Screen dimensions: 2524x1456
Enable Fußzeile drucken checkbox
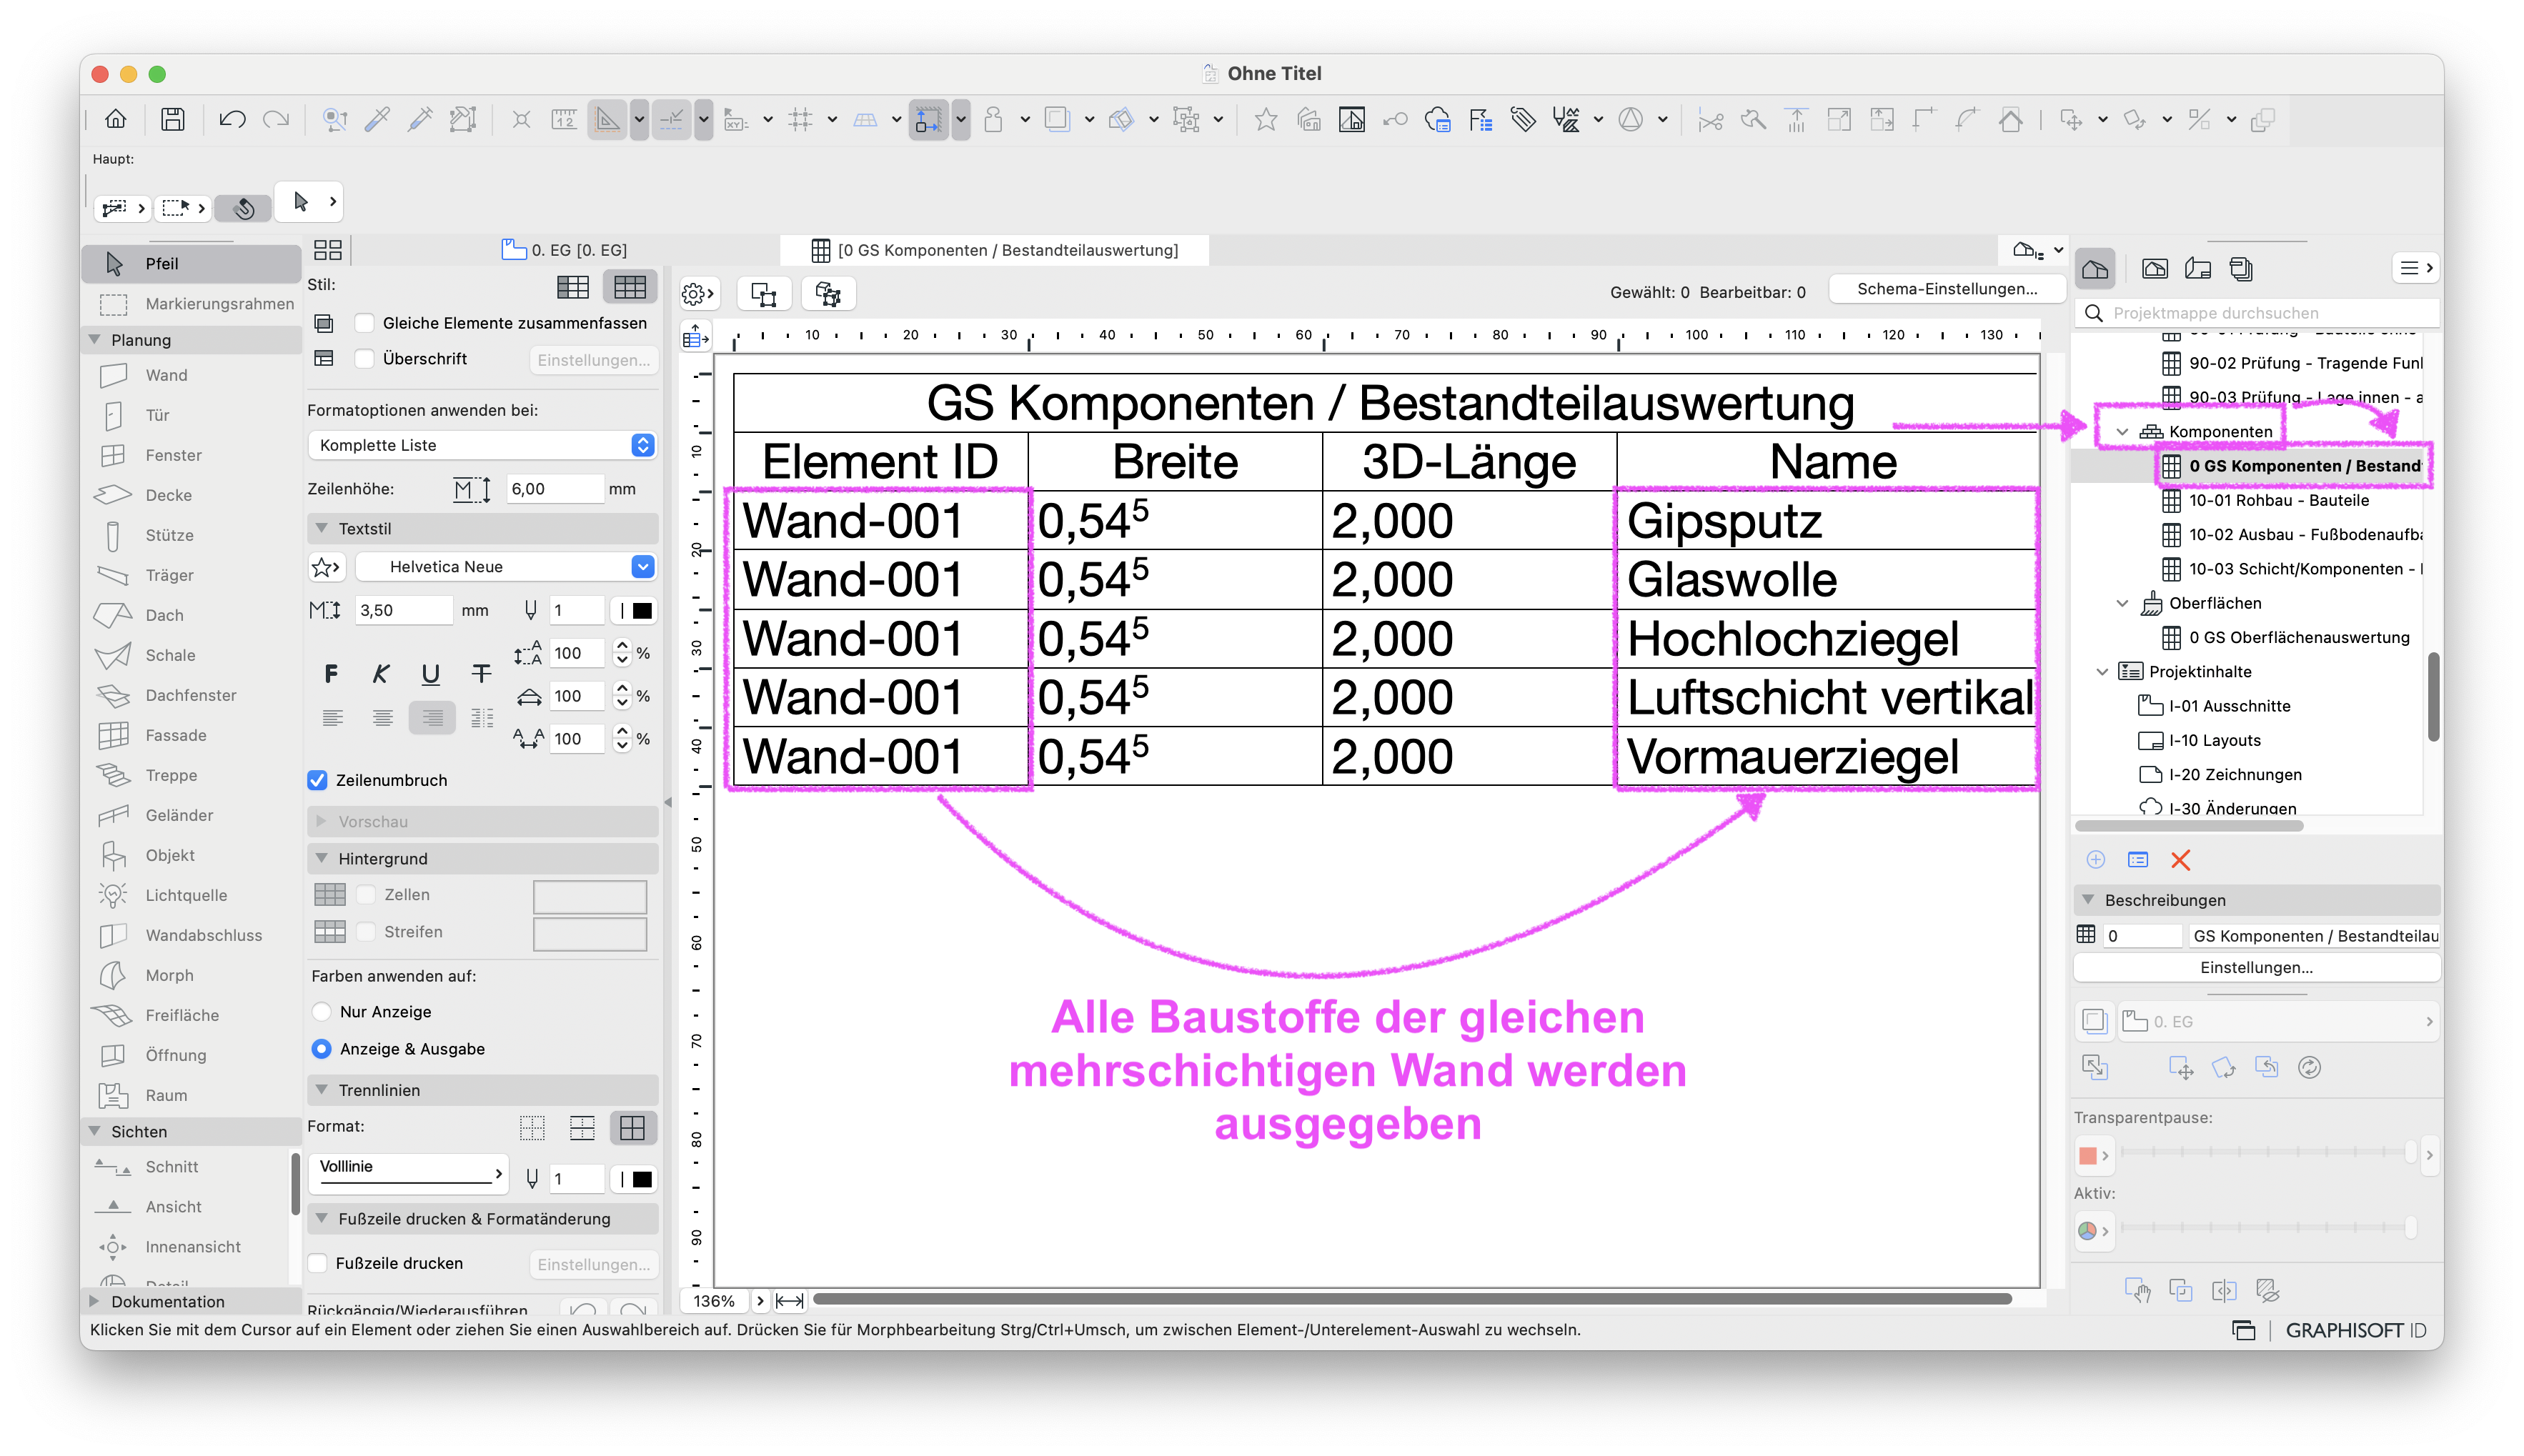pos(318,1263)
